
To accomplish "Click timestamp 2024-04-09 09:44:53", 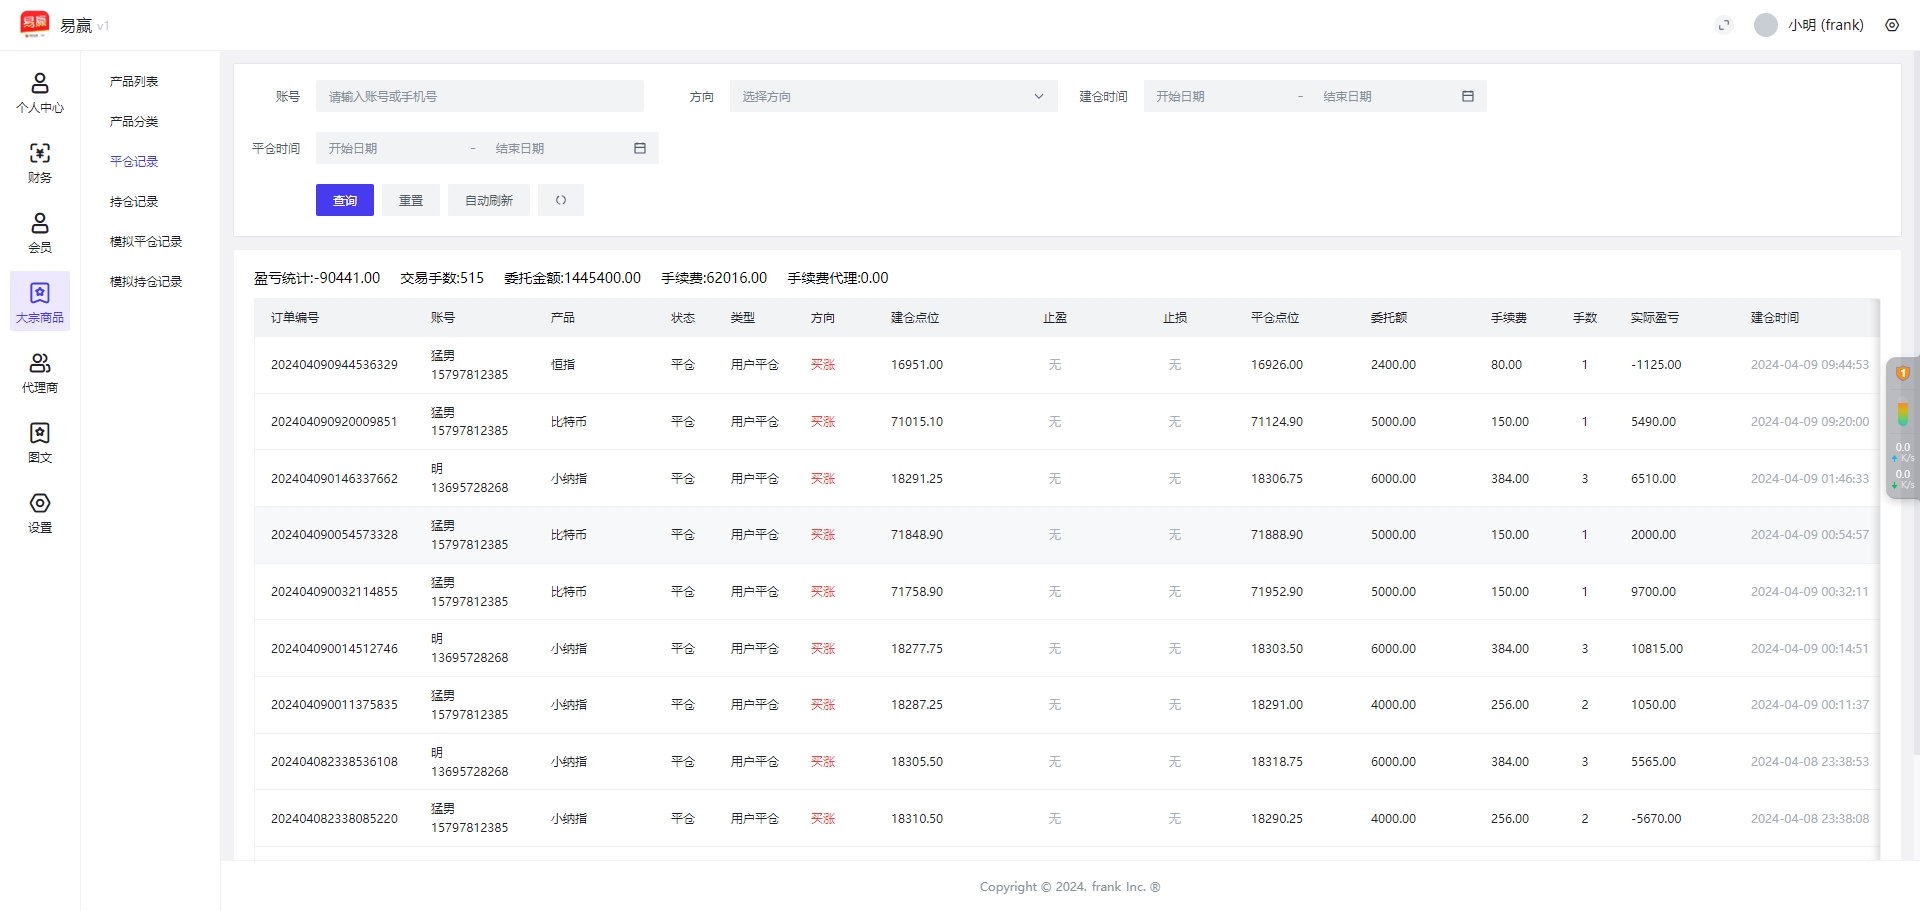I will coord(1810,365).
